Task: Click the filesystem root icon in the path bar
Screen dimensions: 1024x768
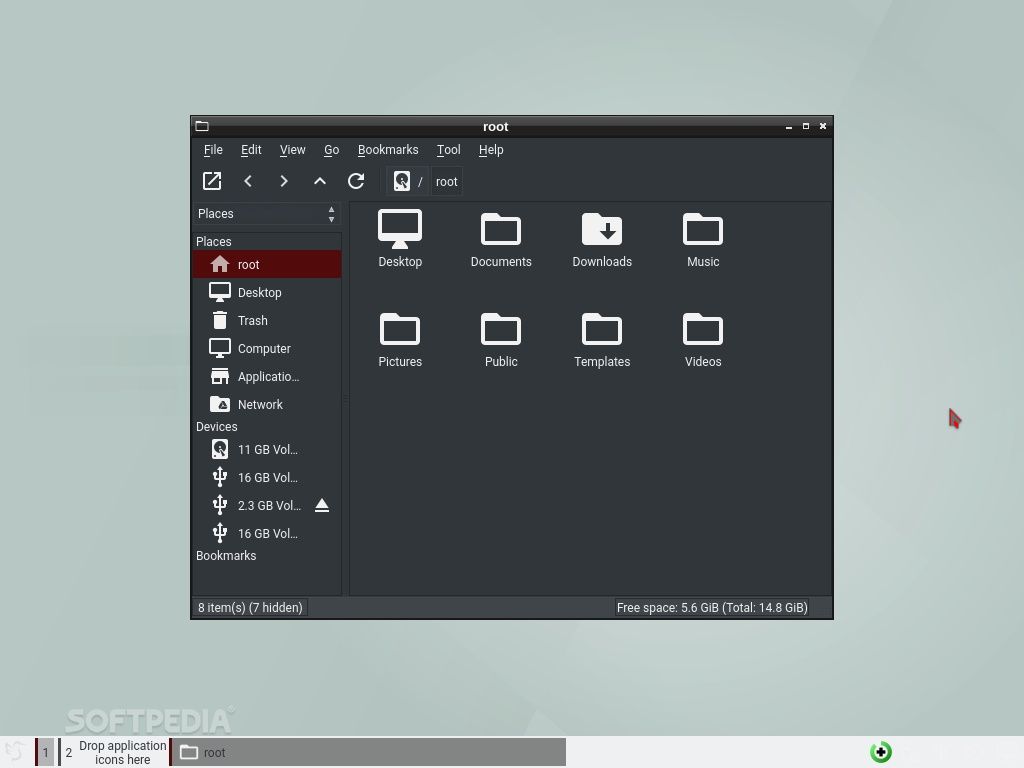Action: [403, 181]
